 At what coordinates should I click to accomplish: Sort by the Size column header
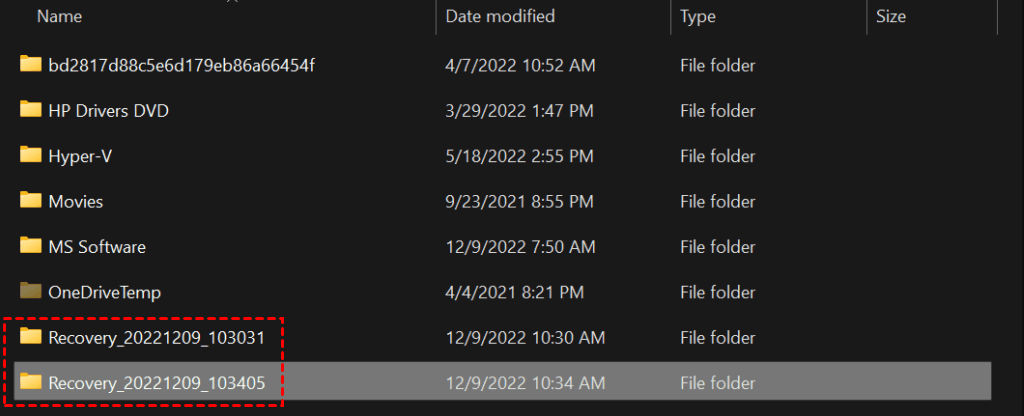pos(890,16)
